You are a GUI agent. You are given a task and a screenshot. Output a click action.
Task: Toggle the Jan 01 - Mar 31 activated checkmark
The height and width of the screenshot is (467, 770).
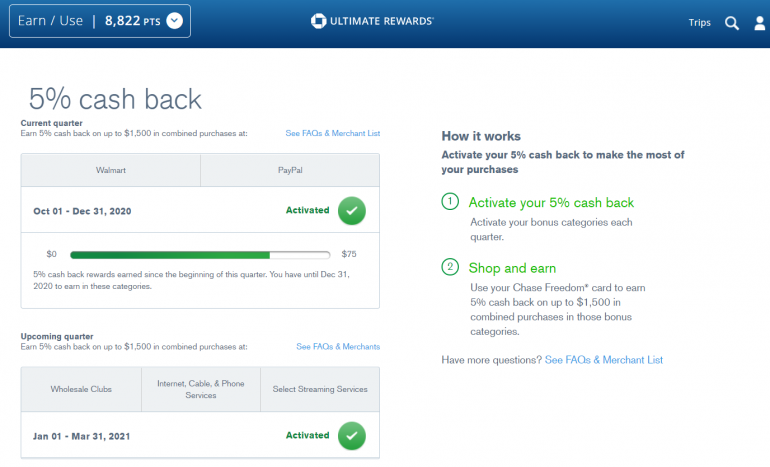click(351, 436)
